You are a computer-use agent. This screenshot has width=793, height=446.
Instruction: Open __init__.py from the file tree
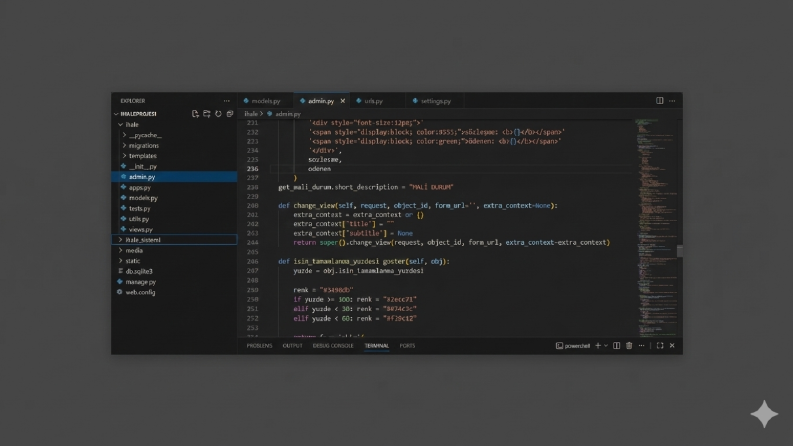[x=143, y=166]
